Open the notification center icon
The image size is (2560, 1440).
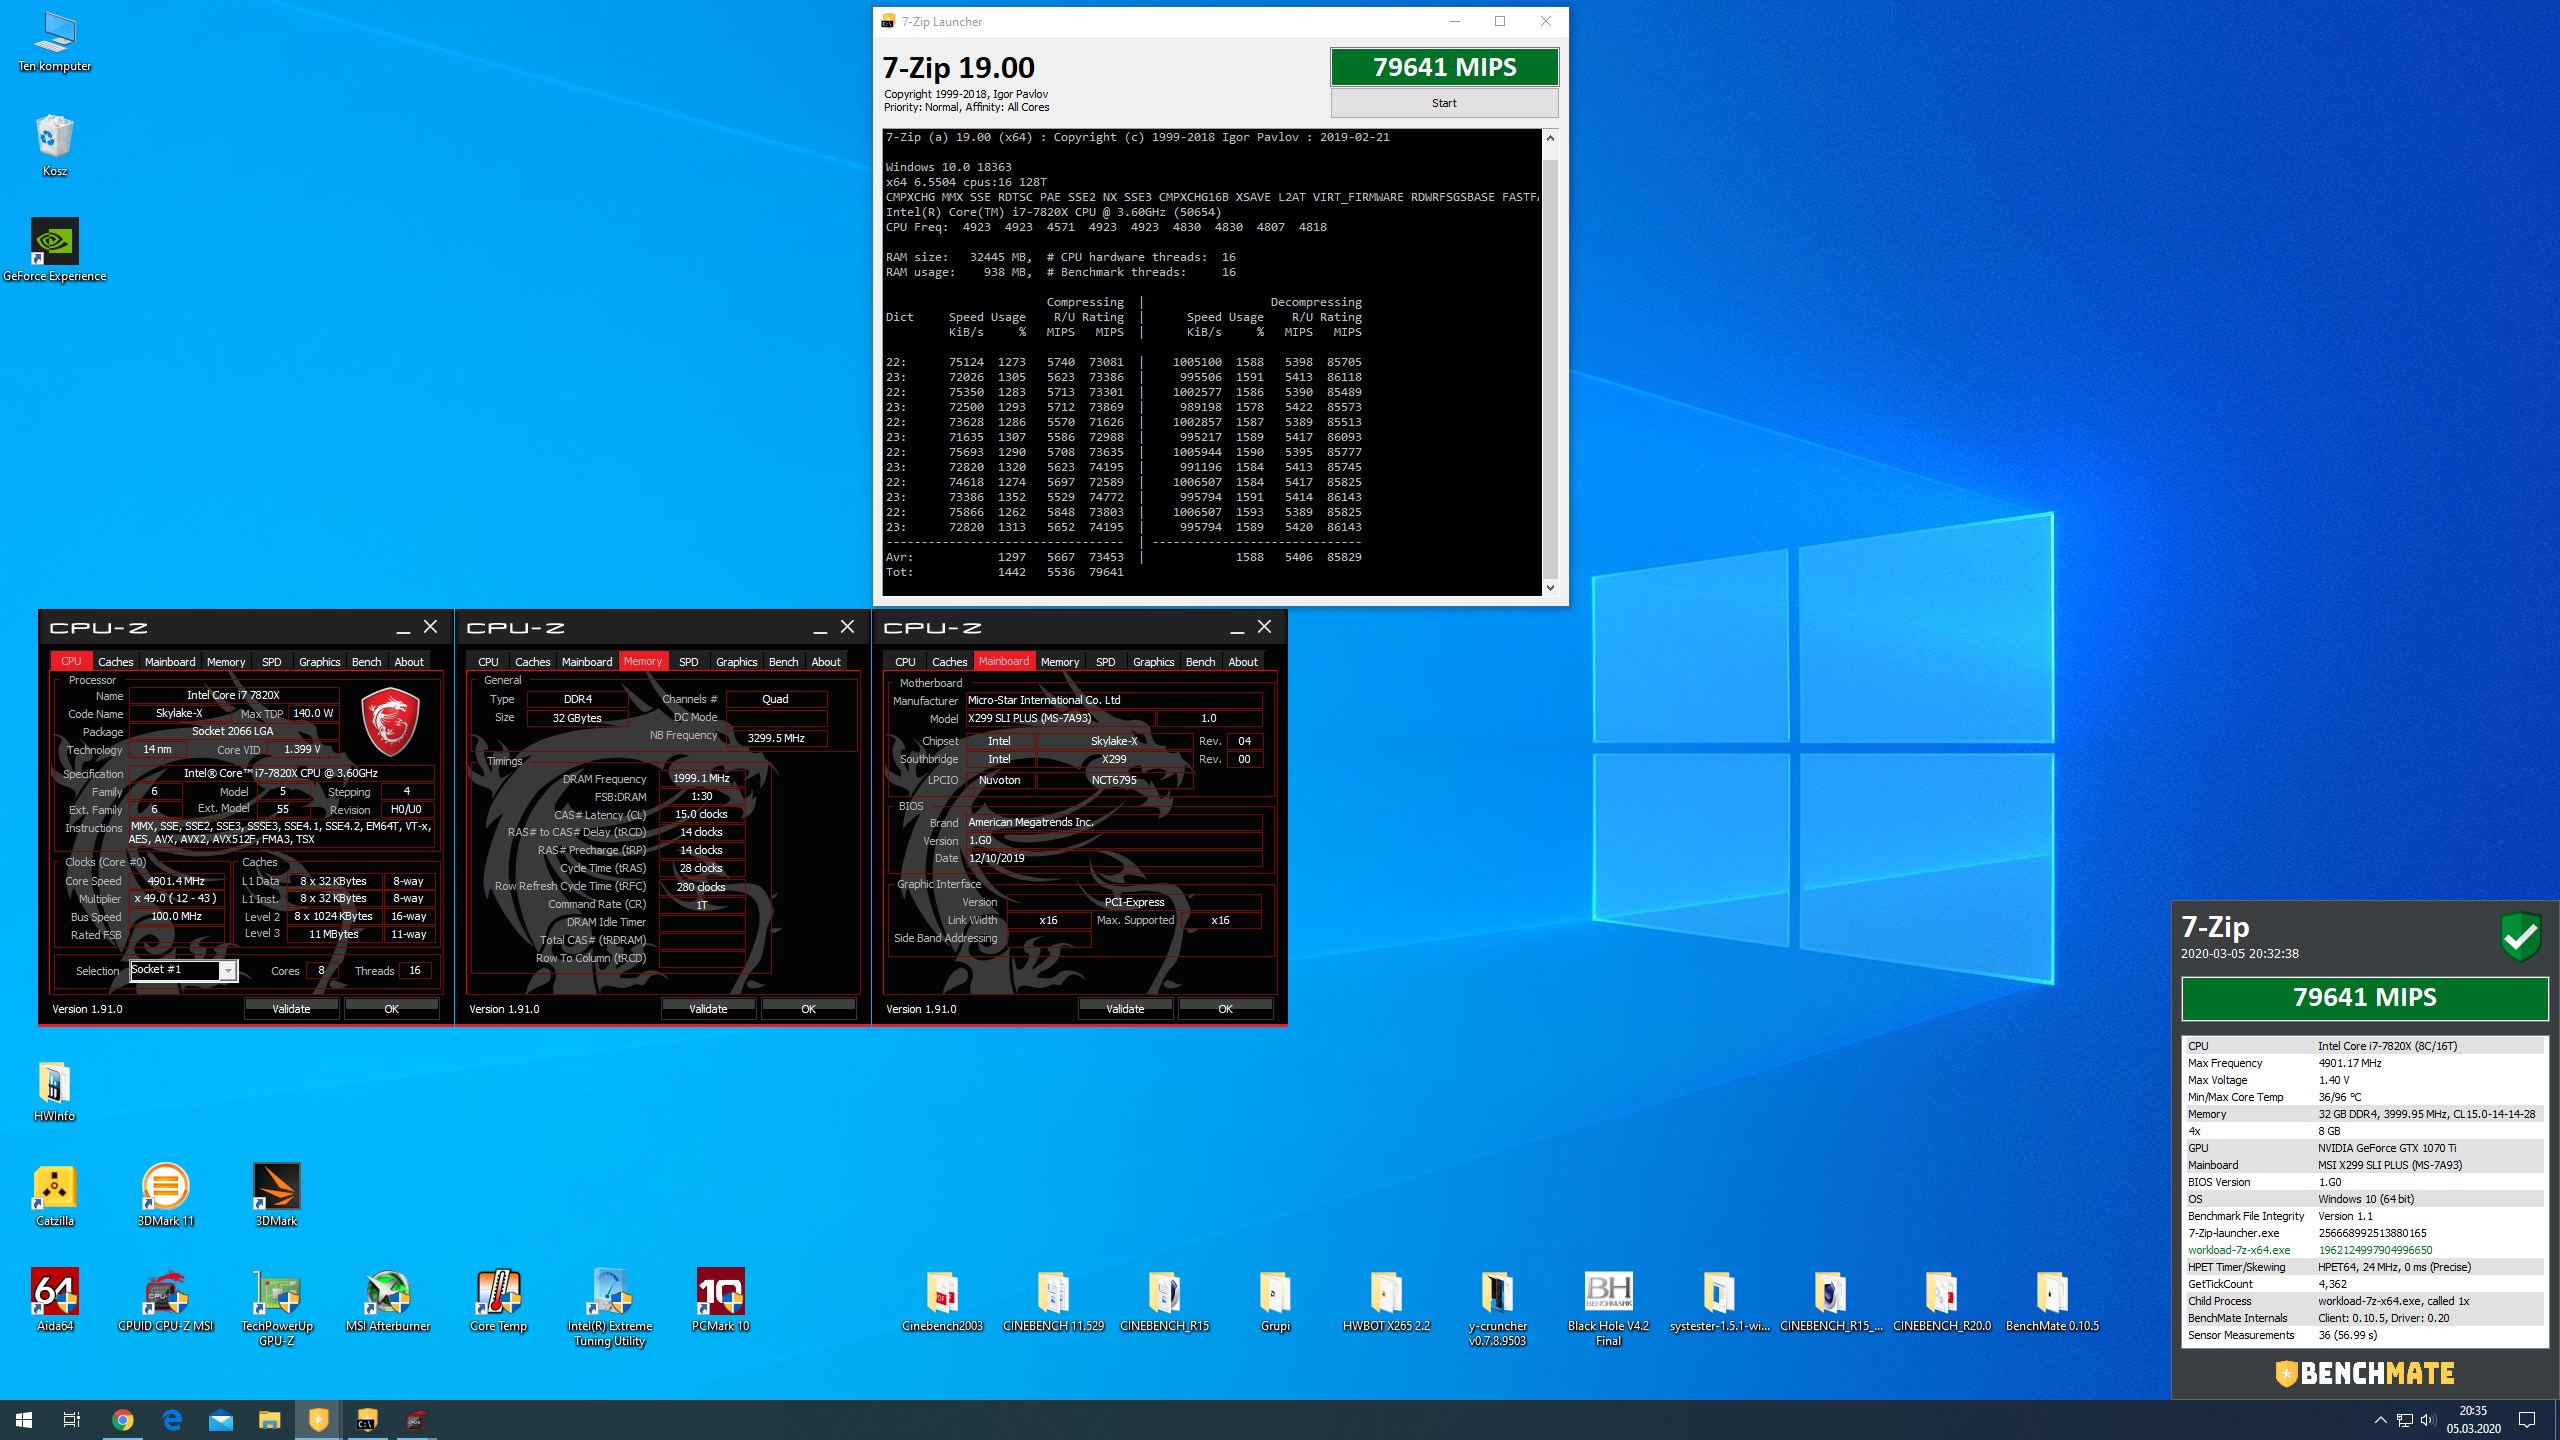click(x=2527, y=1420)
